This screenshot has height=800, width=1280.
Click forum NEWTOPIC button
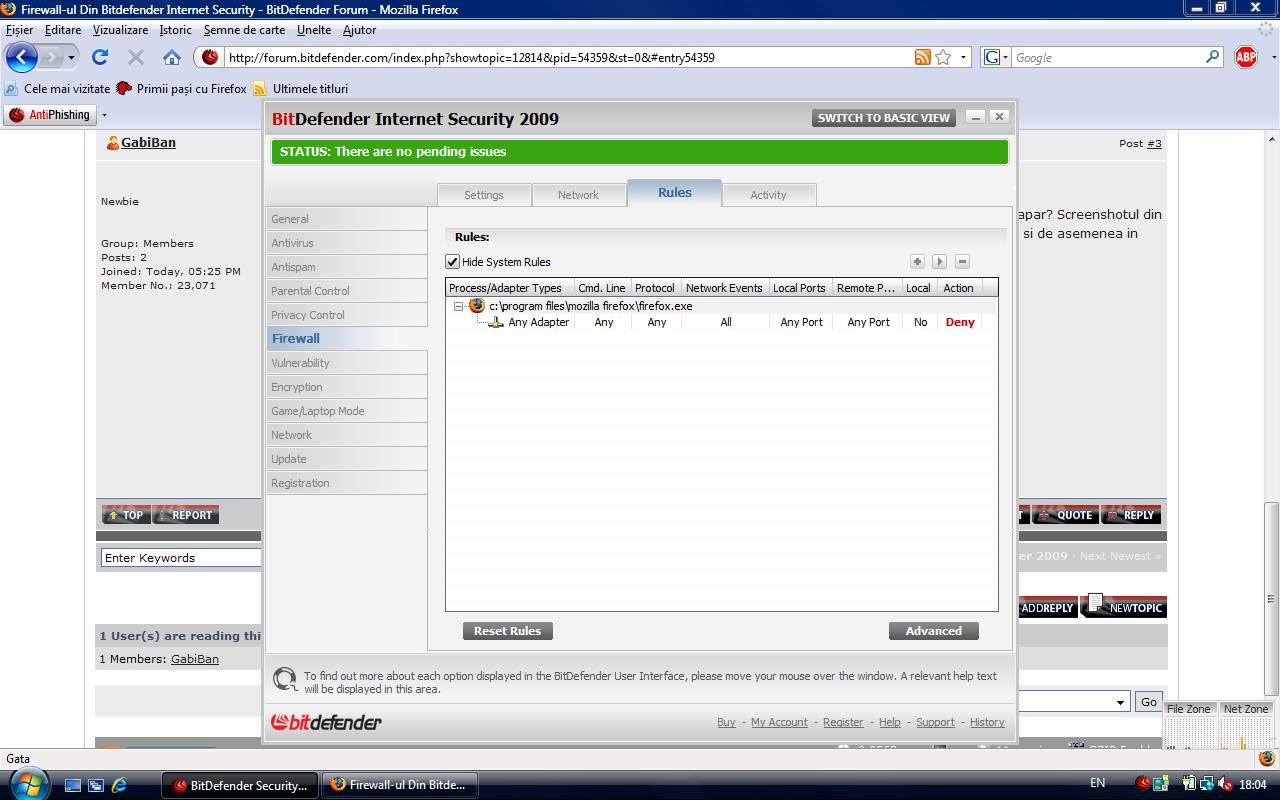[x=1125, y=606]
